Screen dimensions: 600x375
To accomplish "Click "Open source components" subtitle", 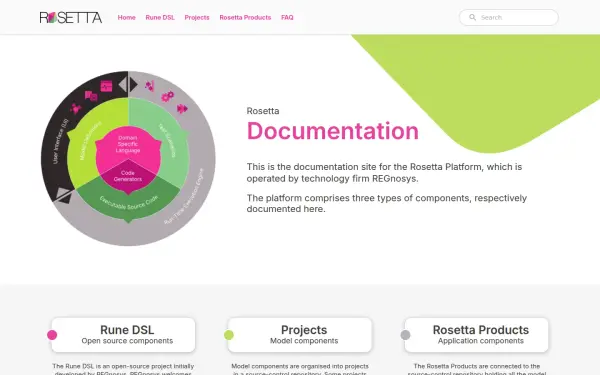I will (x=127, y=341).
